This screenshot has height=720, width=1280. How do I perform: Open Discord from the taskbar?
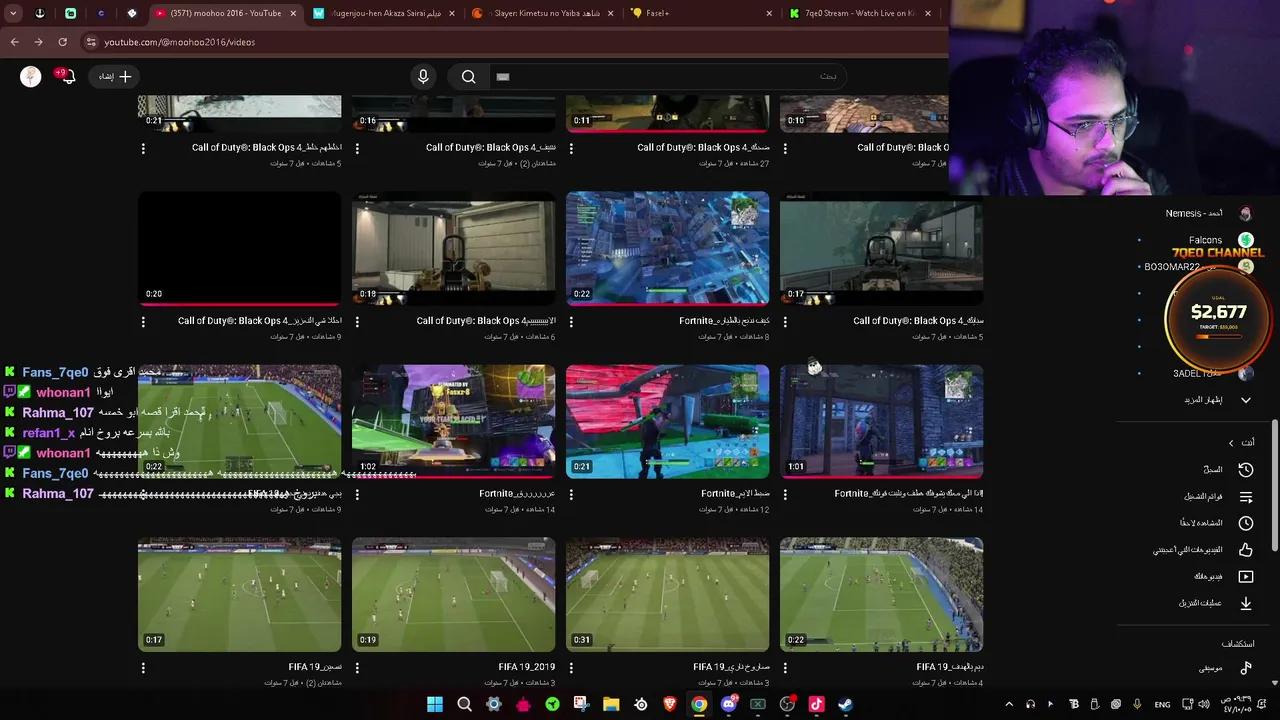[x=728, y=704]
